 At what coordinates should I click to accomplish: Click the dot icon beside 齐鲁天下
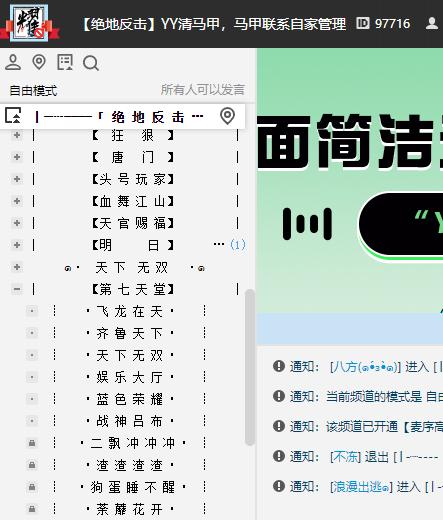click(x=32, y=333)
